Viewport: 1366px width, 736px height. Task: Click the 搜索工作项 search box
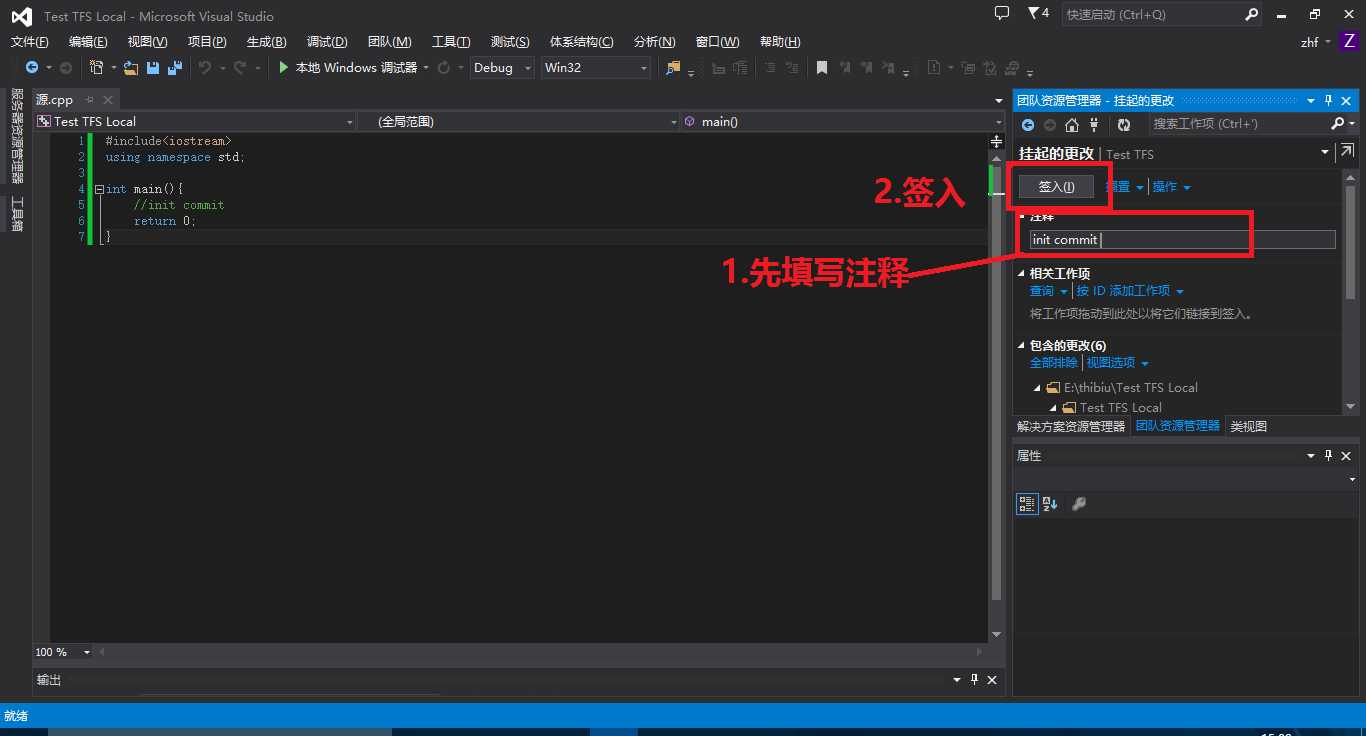tap(1240, 124)
